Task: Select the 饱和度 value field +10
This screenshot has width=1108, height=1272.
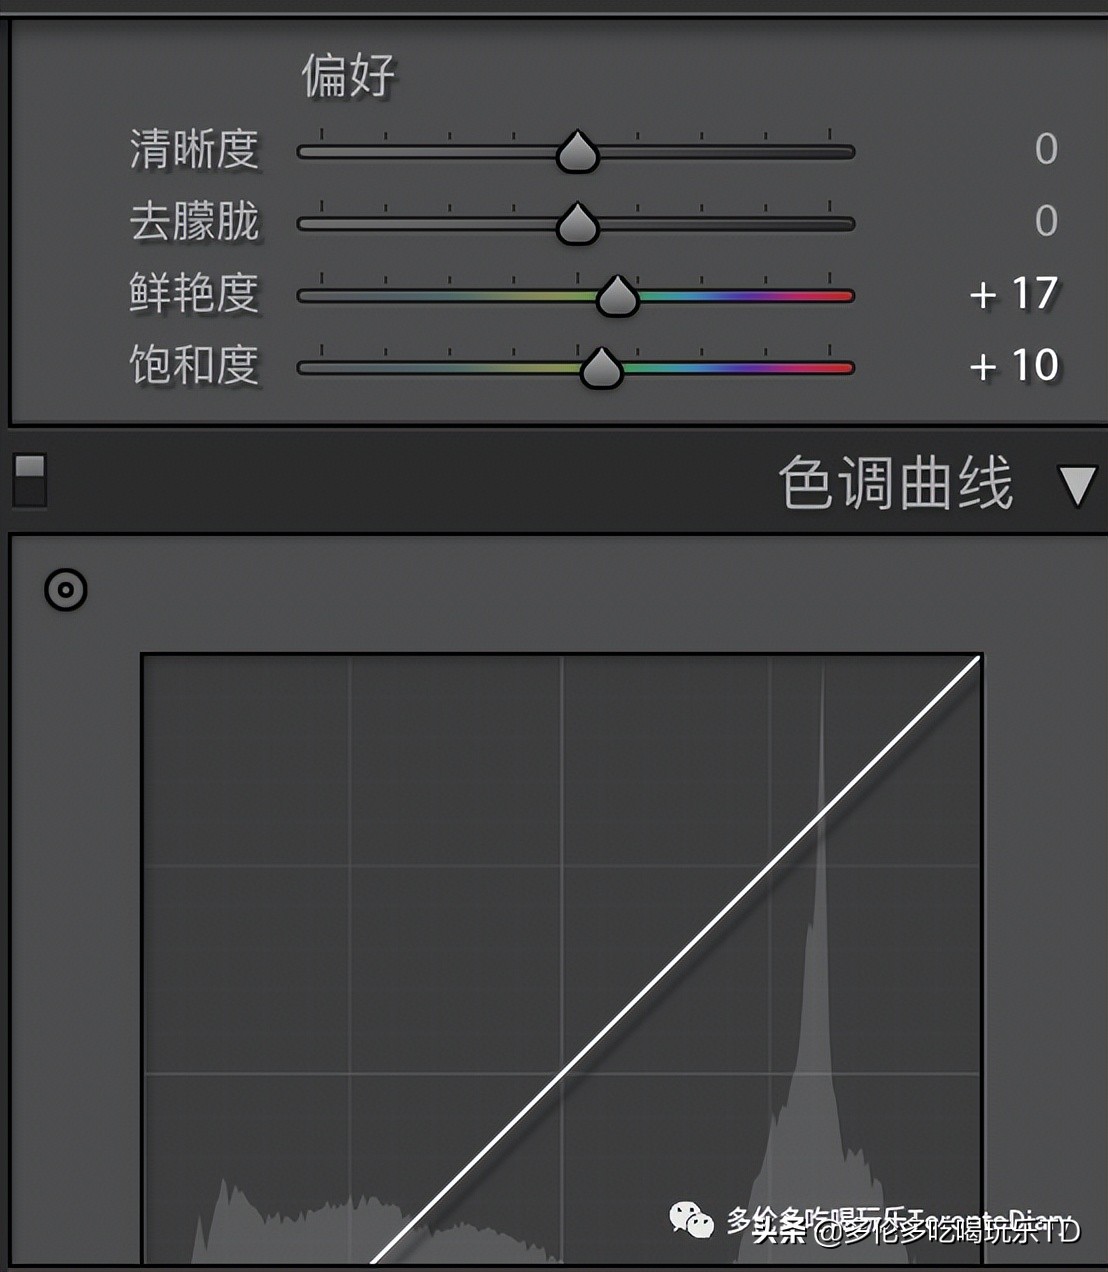Action: [1013, 366]
